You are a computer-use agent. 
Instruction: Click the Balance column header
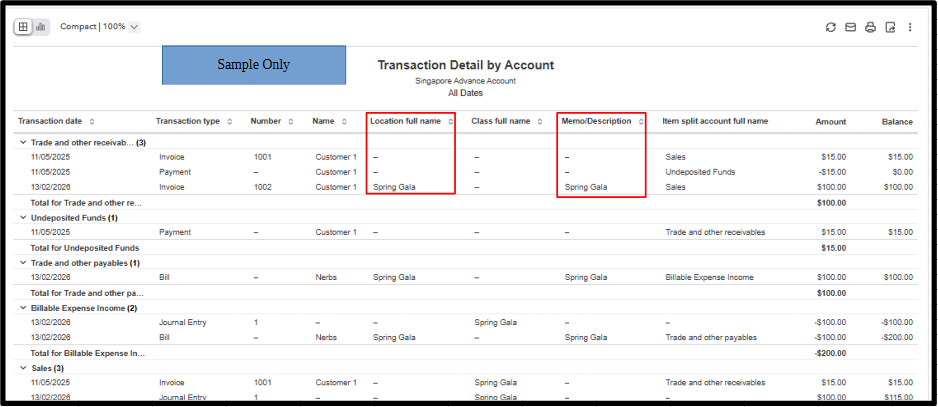point(897,122)
